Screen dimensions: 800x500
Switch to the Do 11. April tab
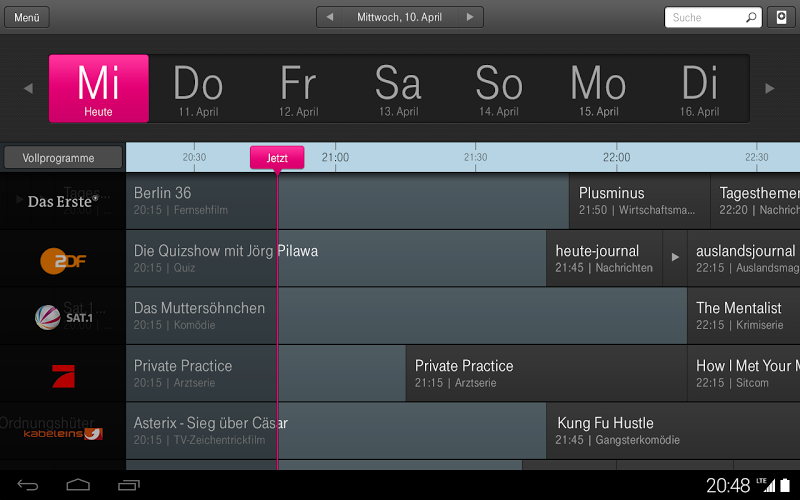(x=198, y=89)
